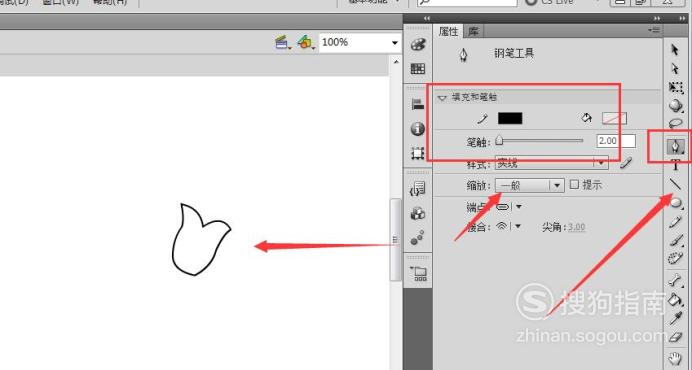Screen dimensions: 692x370
Task: Open the Motion Presets panel icon
Action: tap(417, 237)
